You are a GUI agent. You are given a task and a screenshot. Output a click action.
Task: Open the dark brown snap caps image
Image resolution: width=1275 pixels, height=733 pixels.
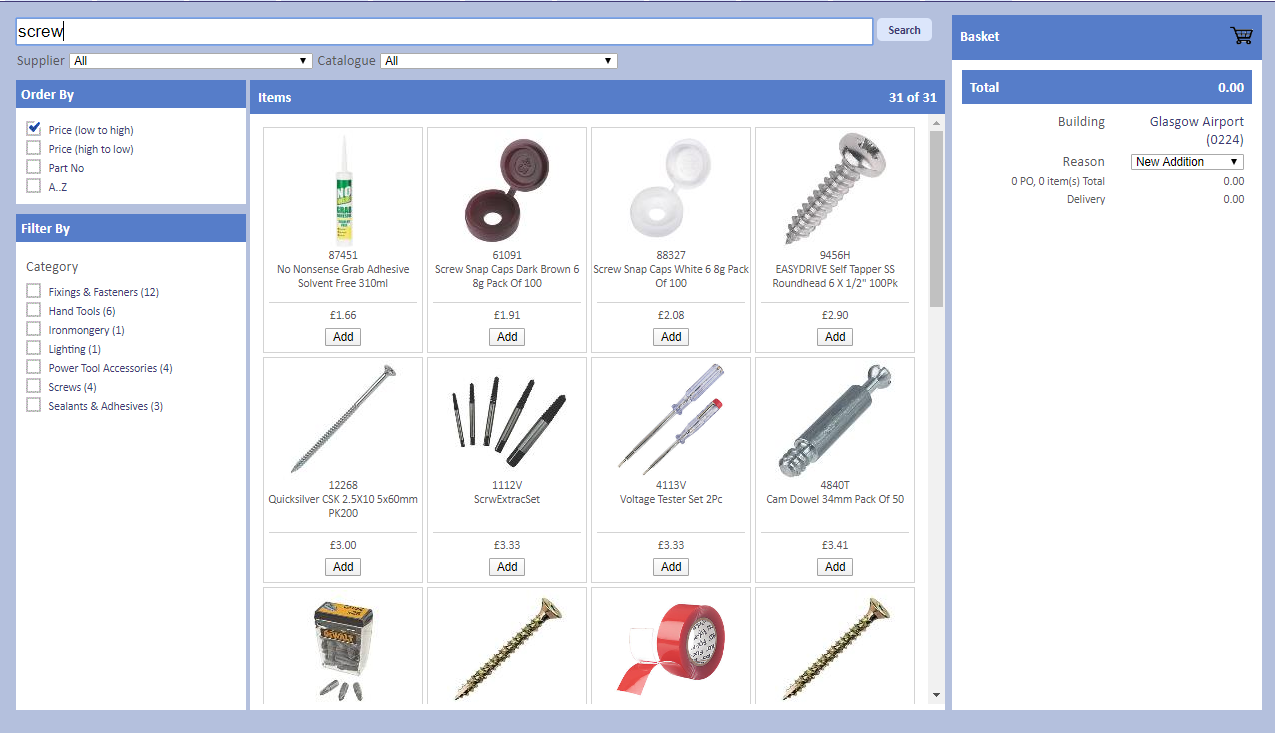(x=507, y=189)
